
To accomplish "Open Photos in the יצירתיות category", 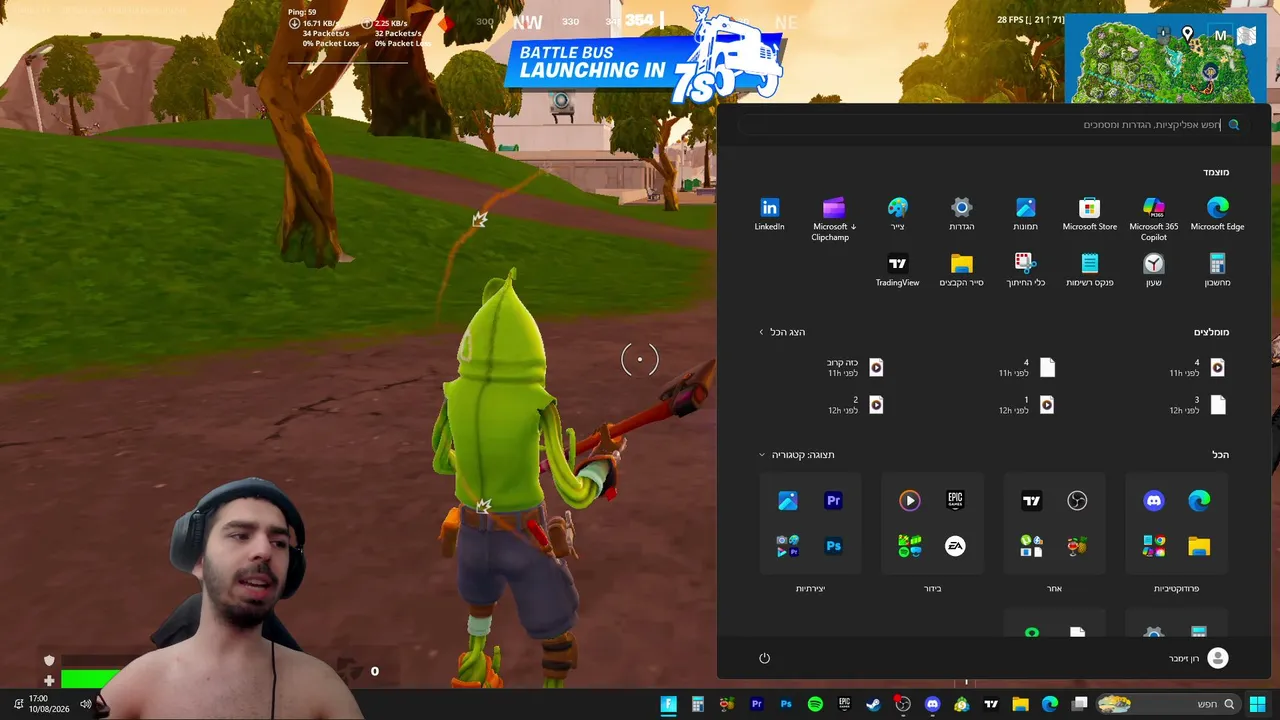I will click(787, 501).
